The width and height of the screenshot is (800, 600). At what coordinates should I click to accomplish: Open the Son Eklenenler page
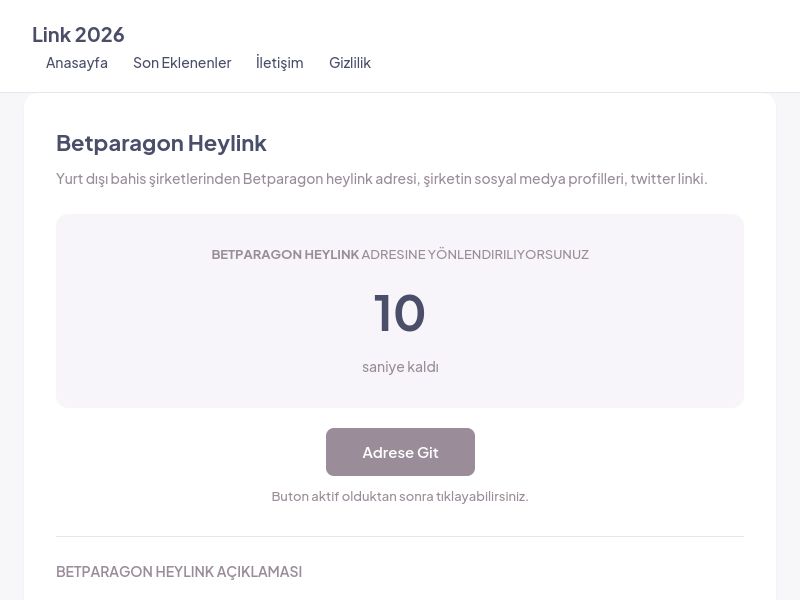tap(182, 63)
